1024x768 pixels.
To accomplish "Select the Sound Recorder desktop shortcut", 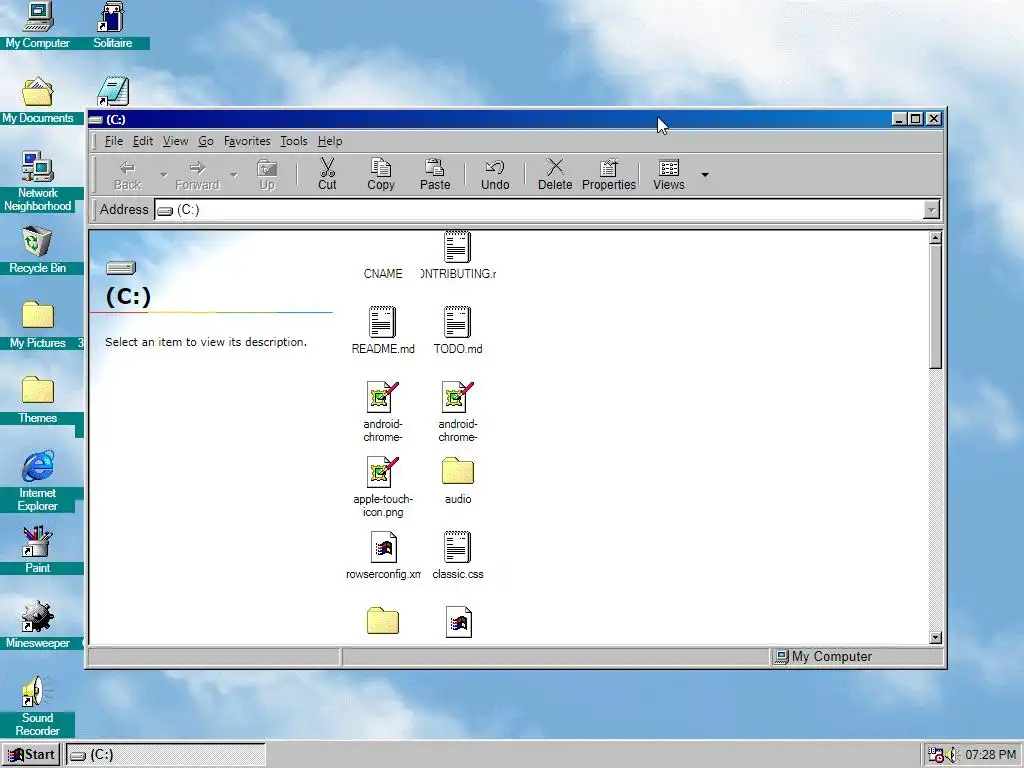I will tap(37, 706).
